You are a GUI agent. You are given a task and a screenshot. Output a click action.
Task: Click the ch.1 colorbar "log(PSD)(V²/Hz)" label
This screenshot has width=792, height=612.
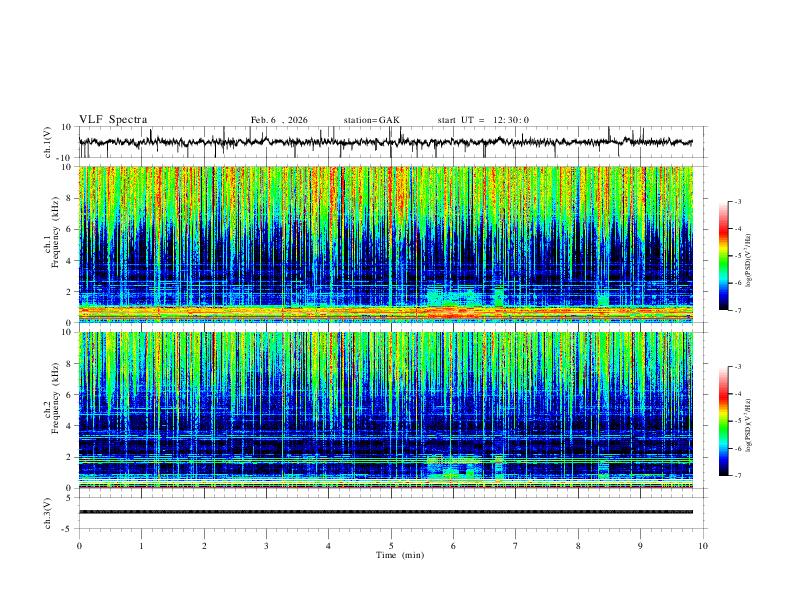748,261
